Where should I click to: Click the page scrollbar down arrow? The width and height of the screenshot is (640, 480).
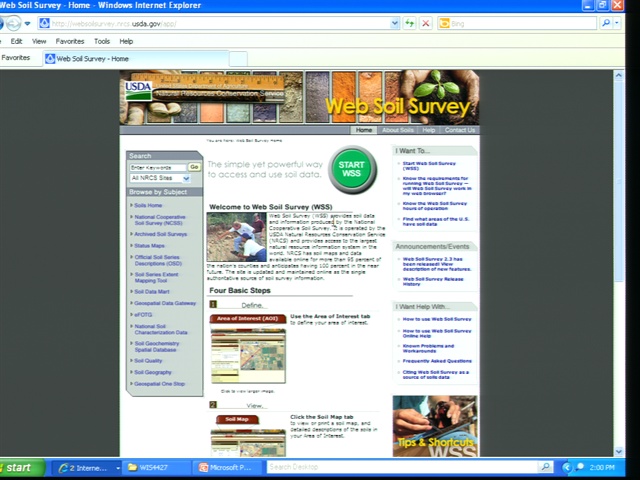tap(618, 451)
